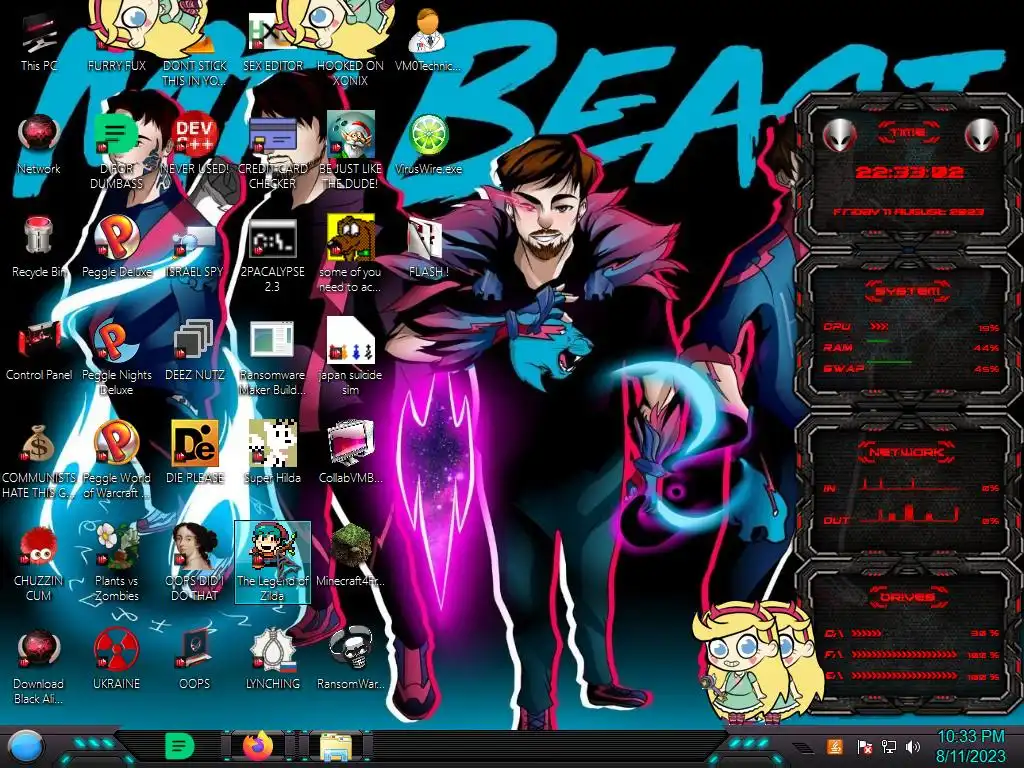The height and width of the screenshot is (768, 1024).
Task: Select The Legend of Zilda shortcut
Action: coord(272,563)
